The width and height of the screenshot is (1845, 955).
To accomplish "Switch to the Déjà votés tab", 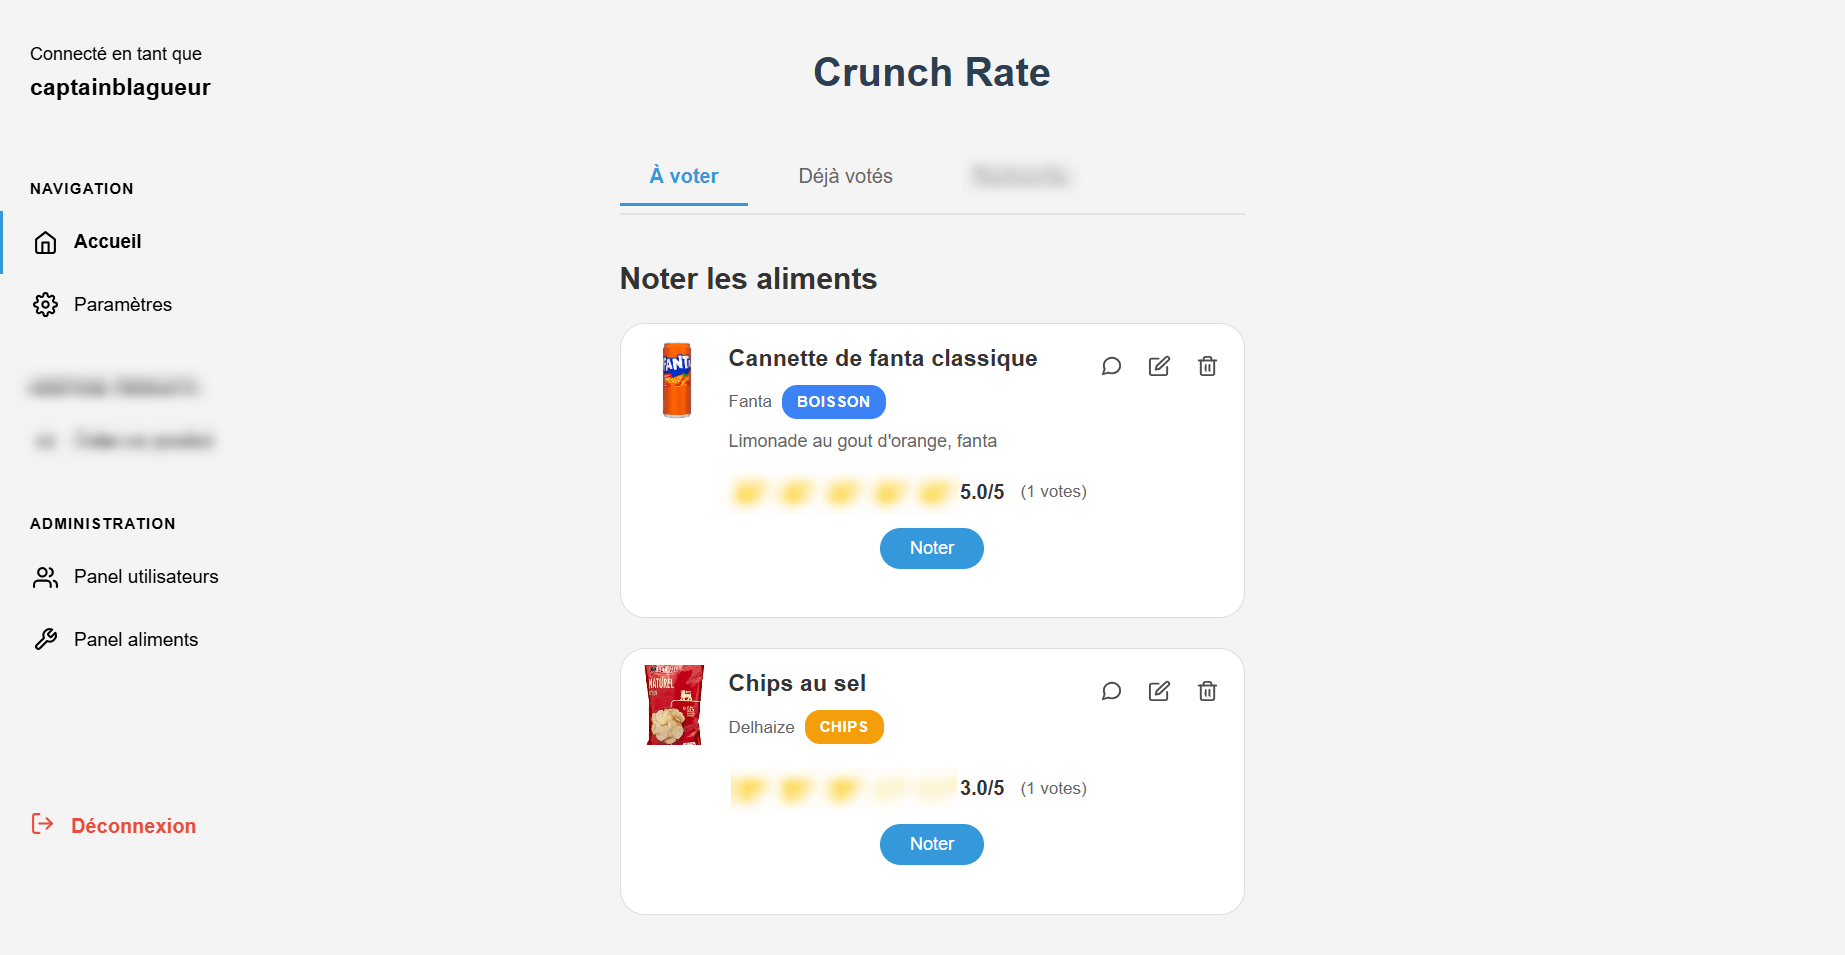I will pyautogui.click(x=845, y=176).
